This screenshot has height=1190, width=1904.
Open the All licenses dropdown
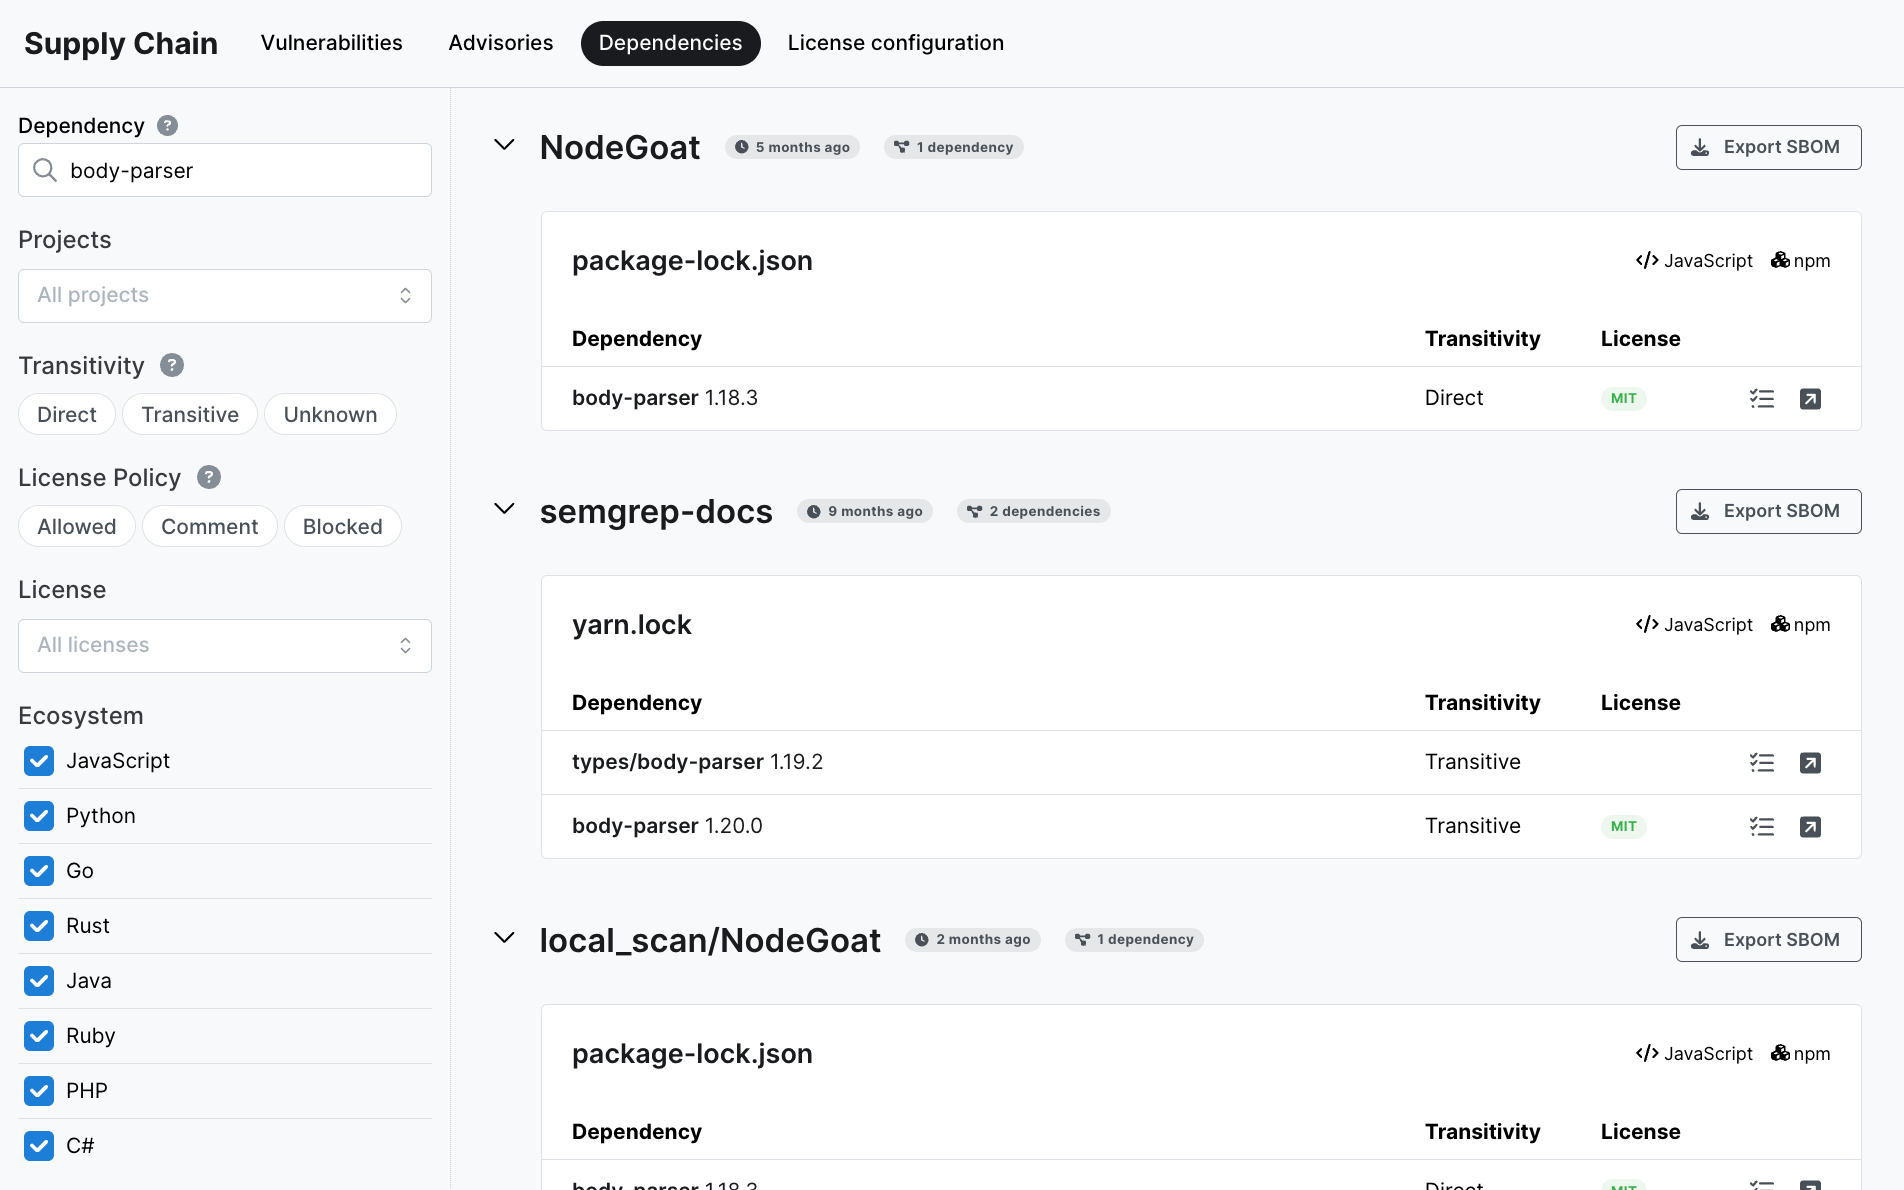point(225,646)
